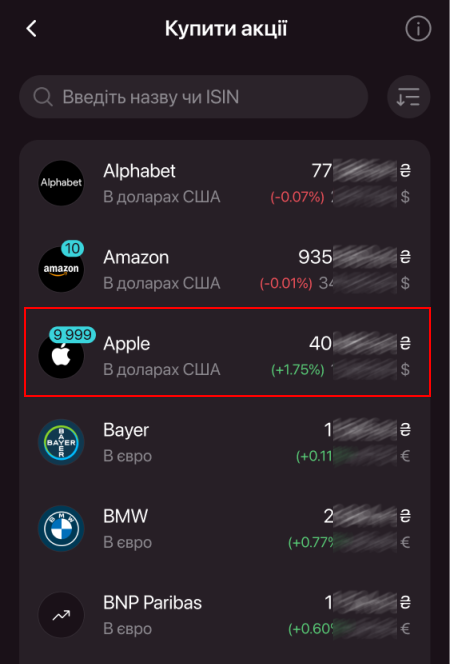Tap the BNP Paribas chart icon
450x664 pixels.
[x=61, y=615]
